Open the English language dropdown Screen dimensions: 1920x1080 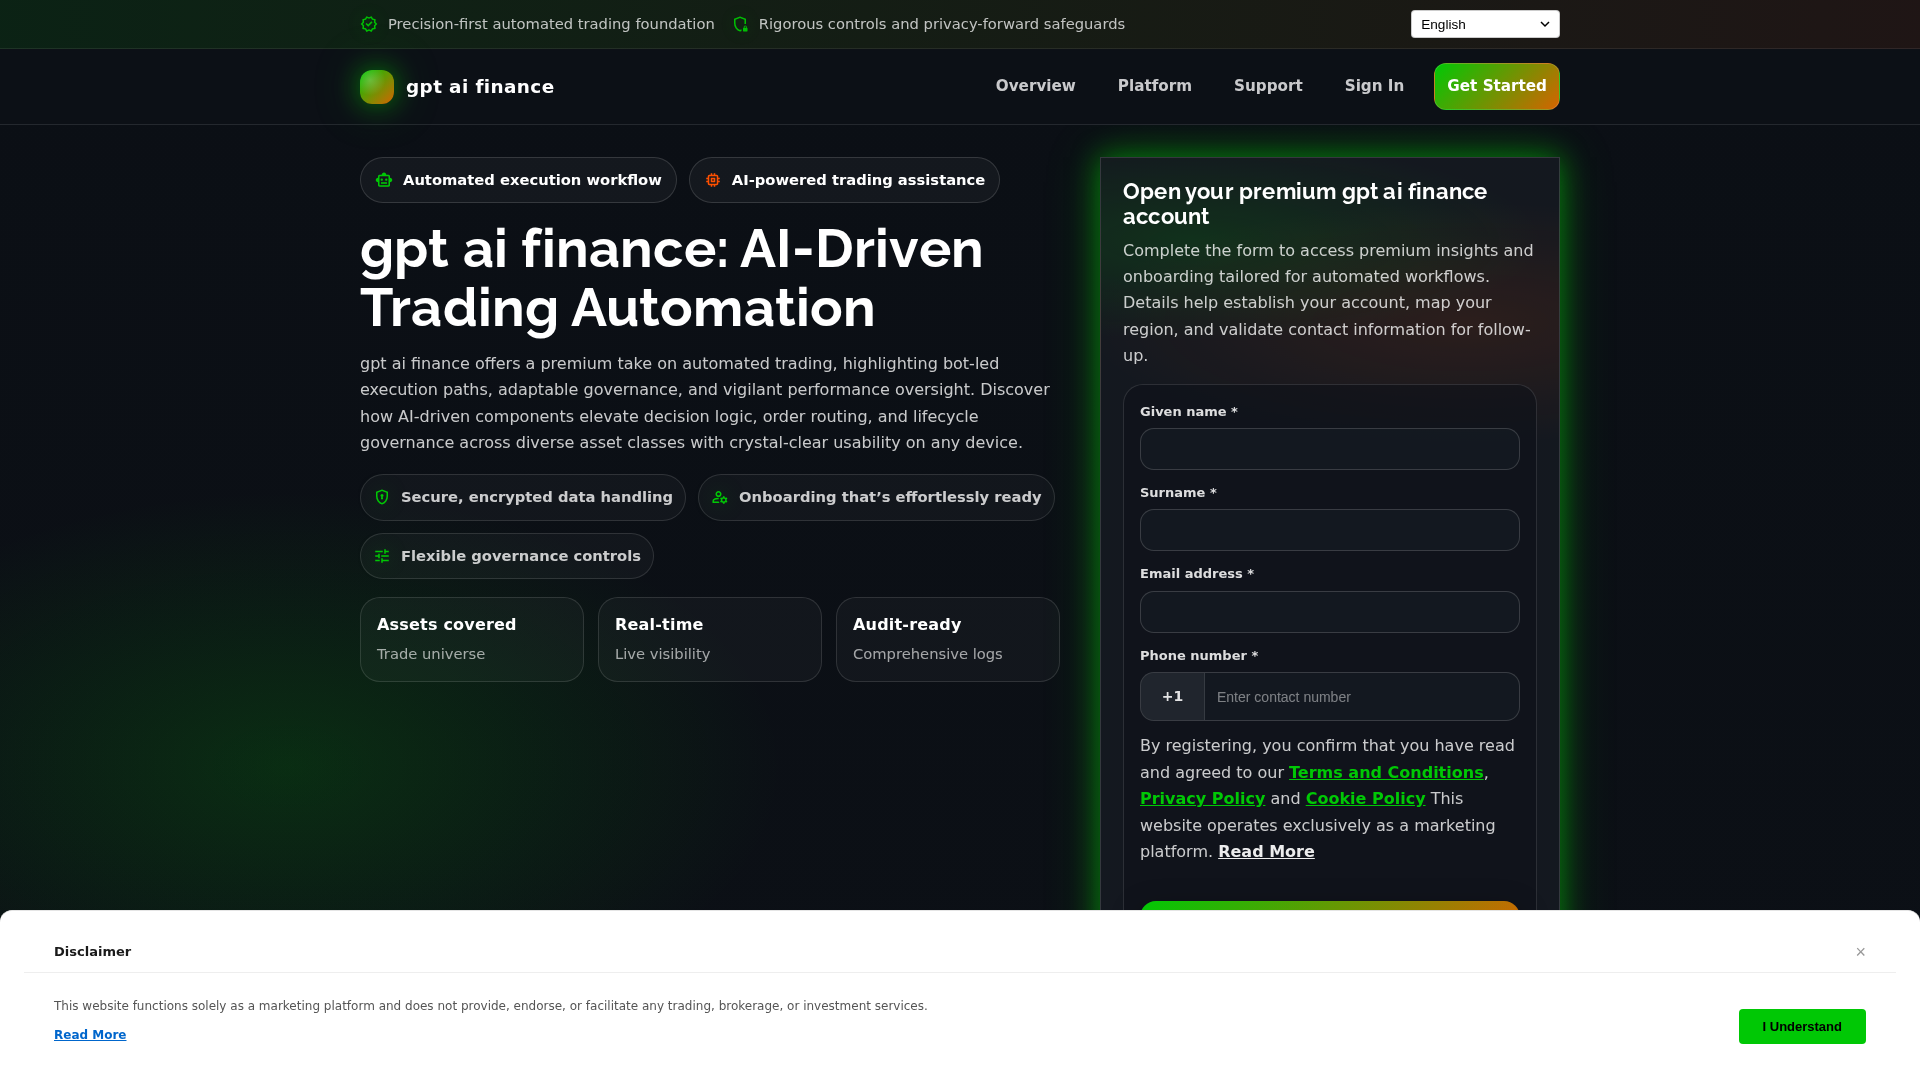point(1485,24)
